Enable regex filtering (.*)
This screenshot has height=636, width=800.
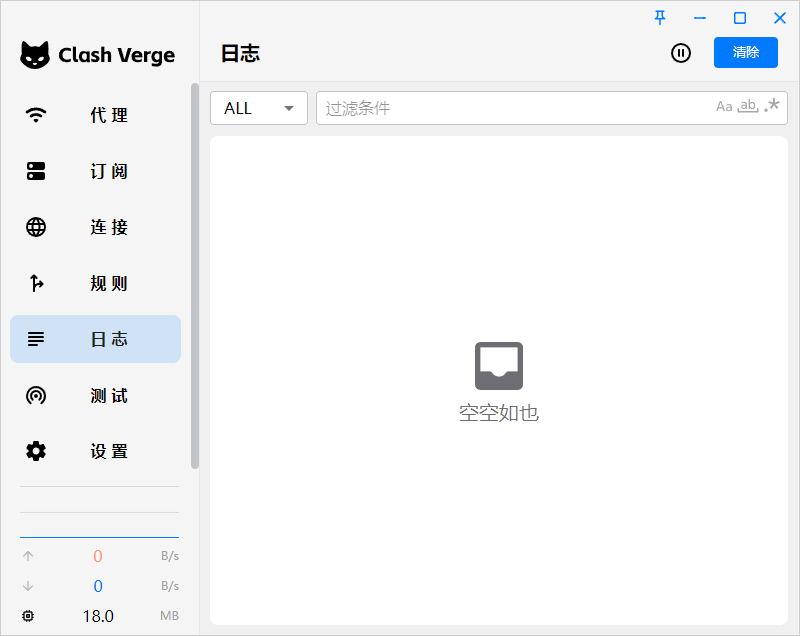(x=769, y=106)
